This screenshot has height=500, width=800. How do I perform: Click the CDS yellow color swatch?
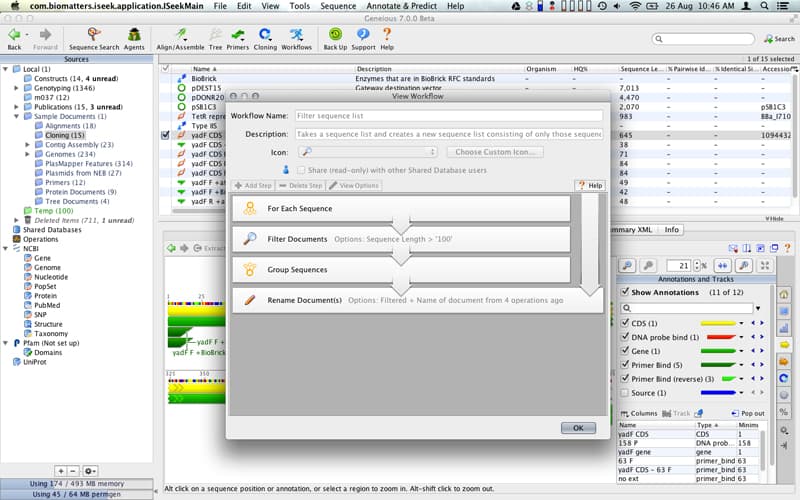[718, 323]
